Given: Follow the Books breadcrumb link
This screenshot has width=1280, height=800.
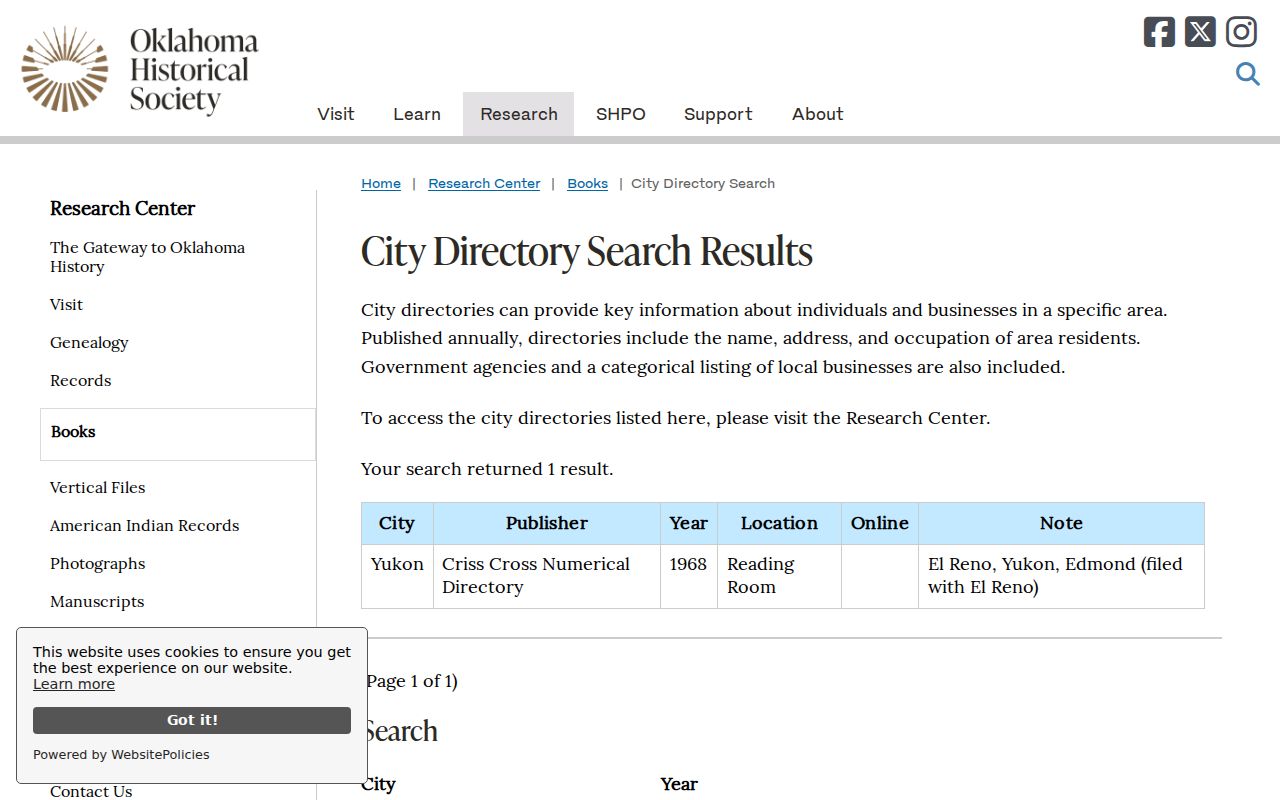Looking at the screenshot, I should (x=587, y=183).
